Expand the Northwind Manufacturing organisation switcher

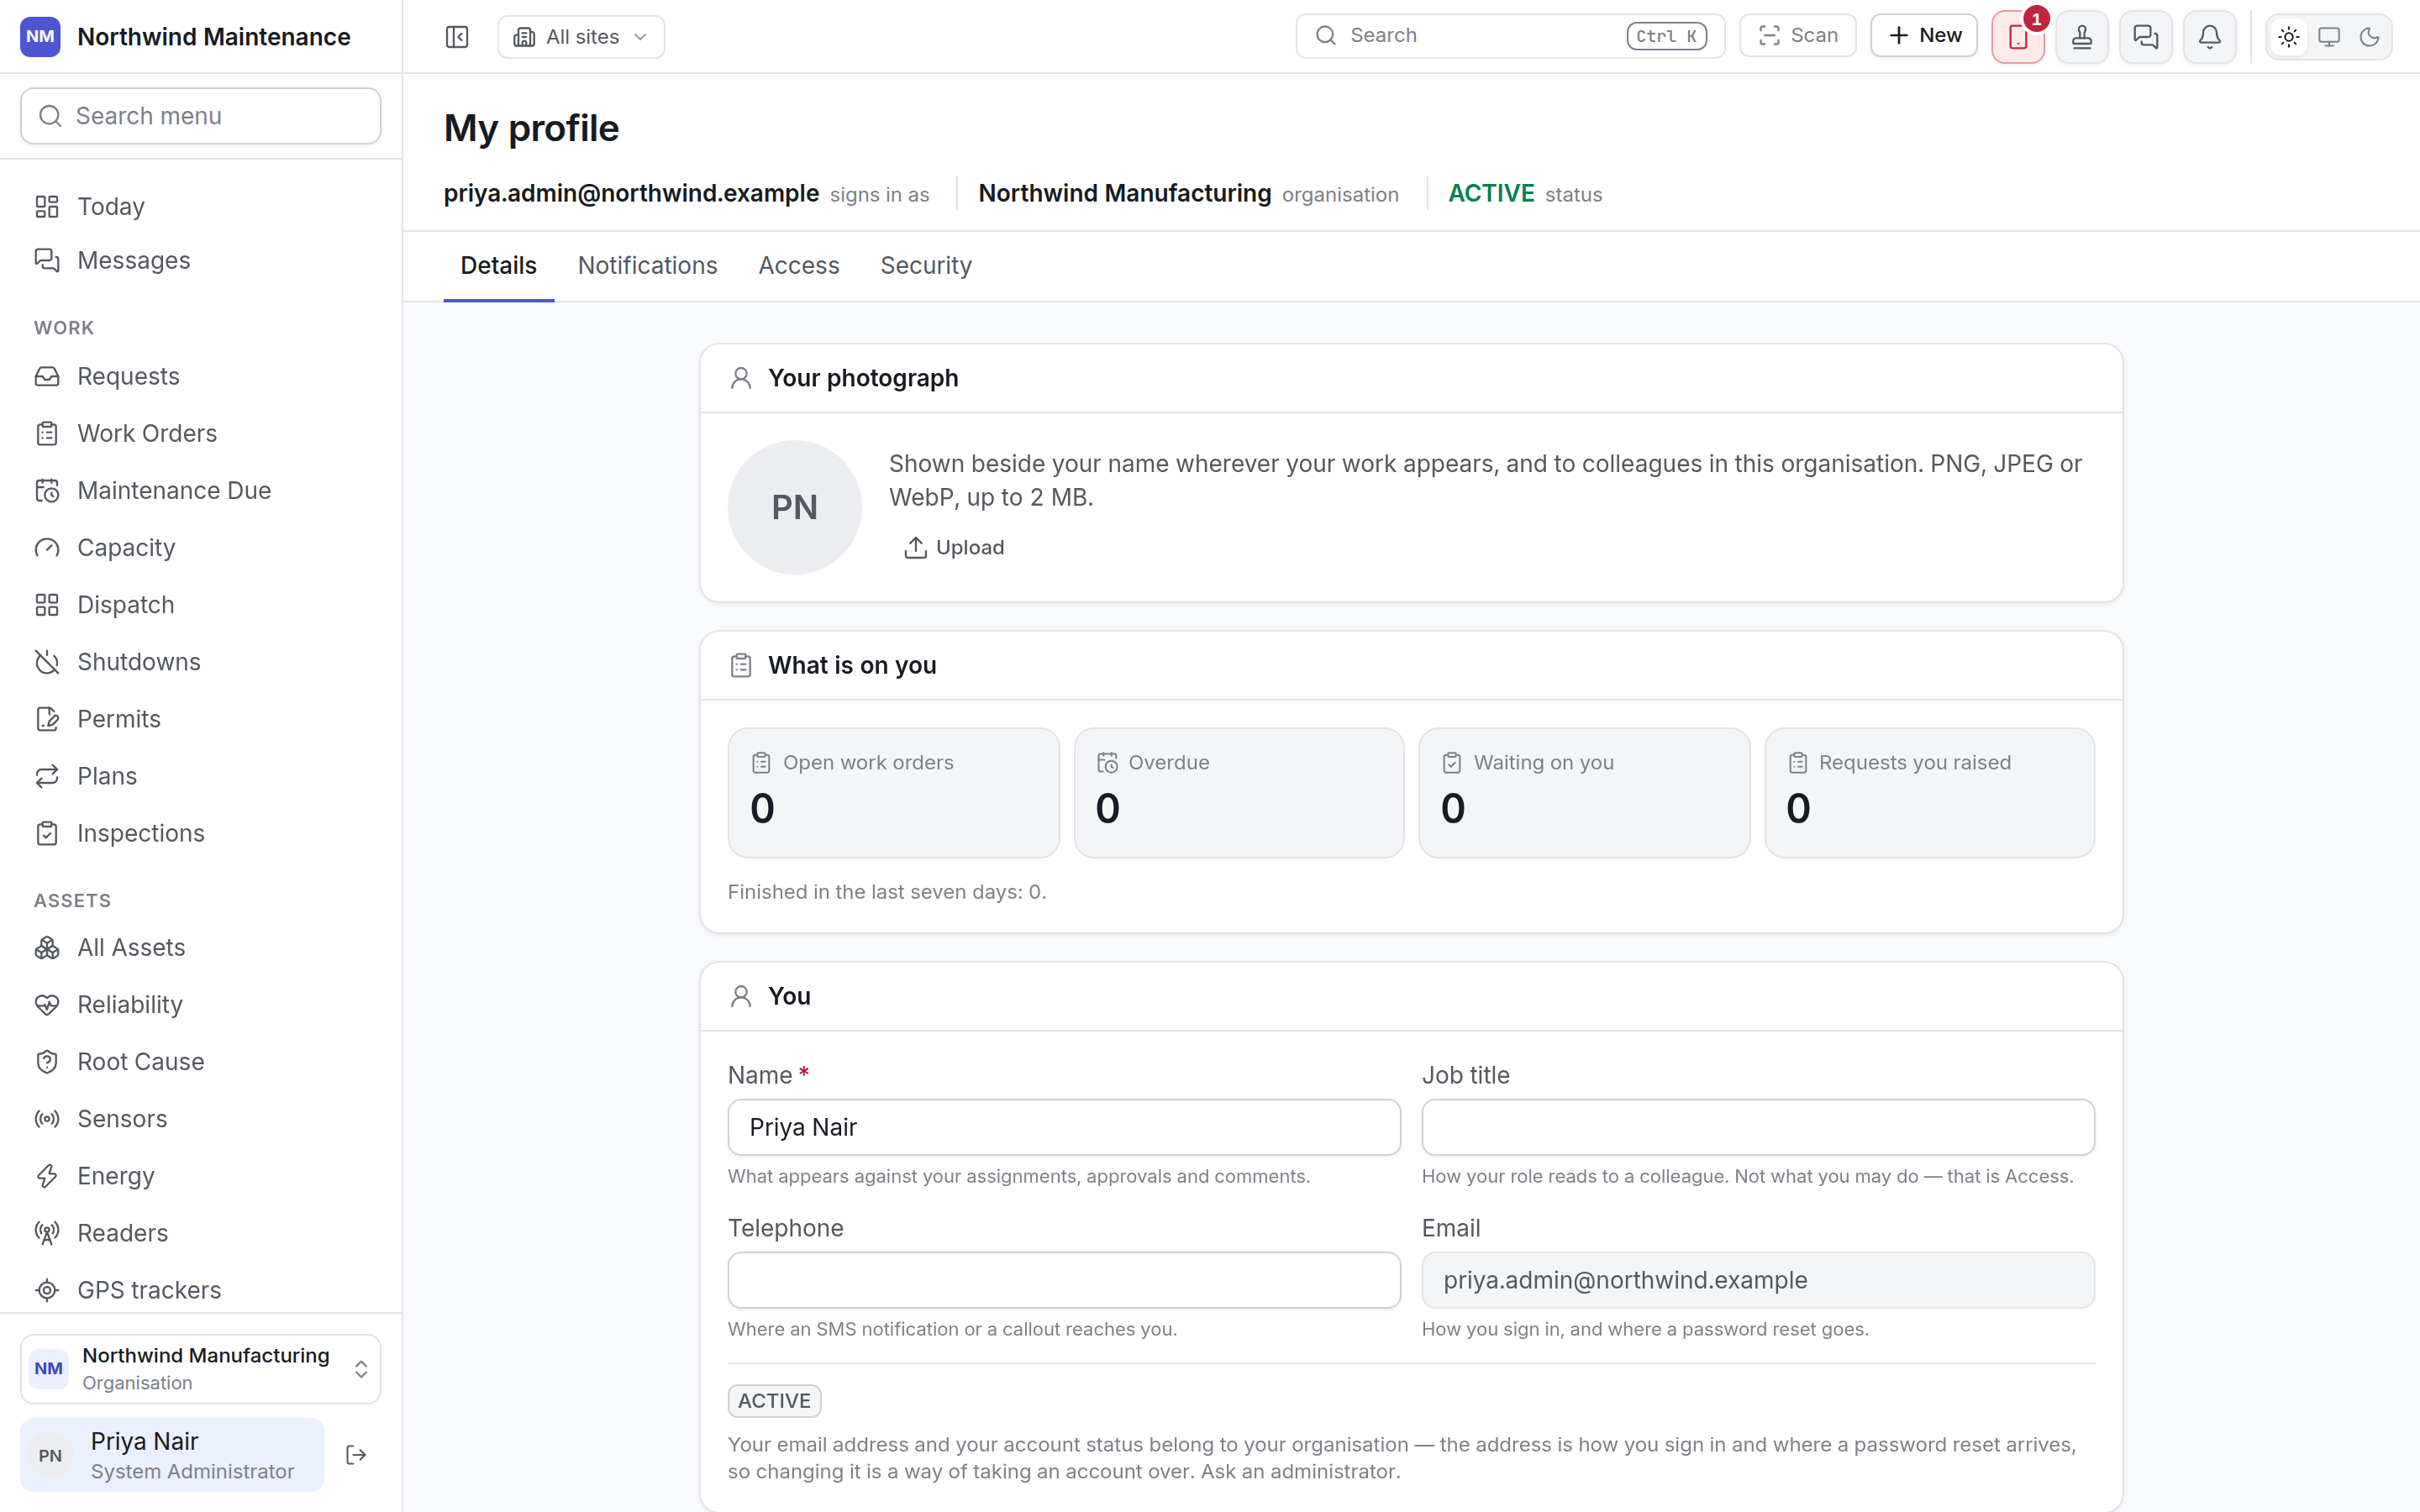point(201,1368)
